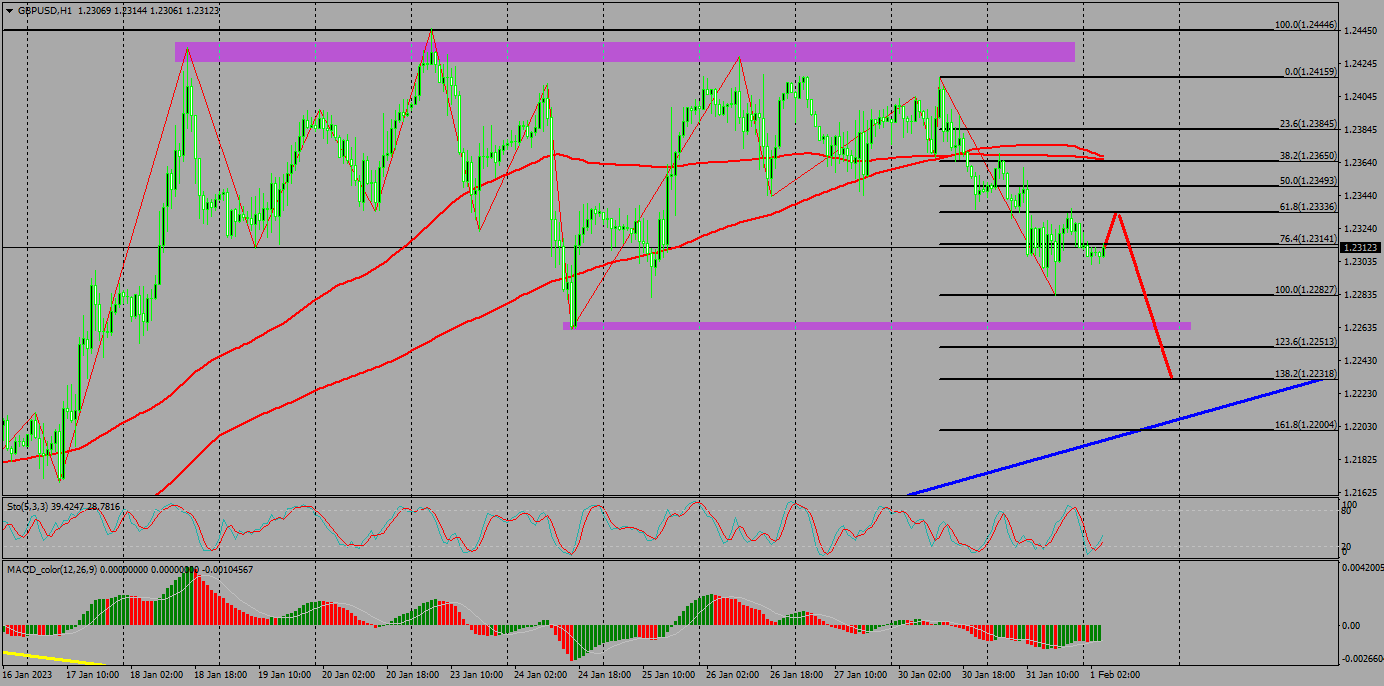Select the upper purple resistance zone rectangle

coord(624,52)
